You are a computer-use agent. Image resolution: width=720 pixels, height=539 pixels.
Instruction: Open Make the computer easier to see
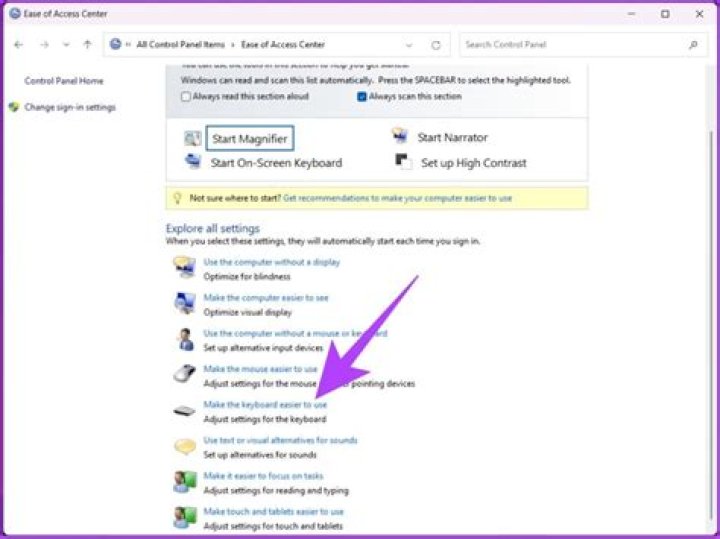click(266, 298)
